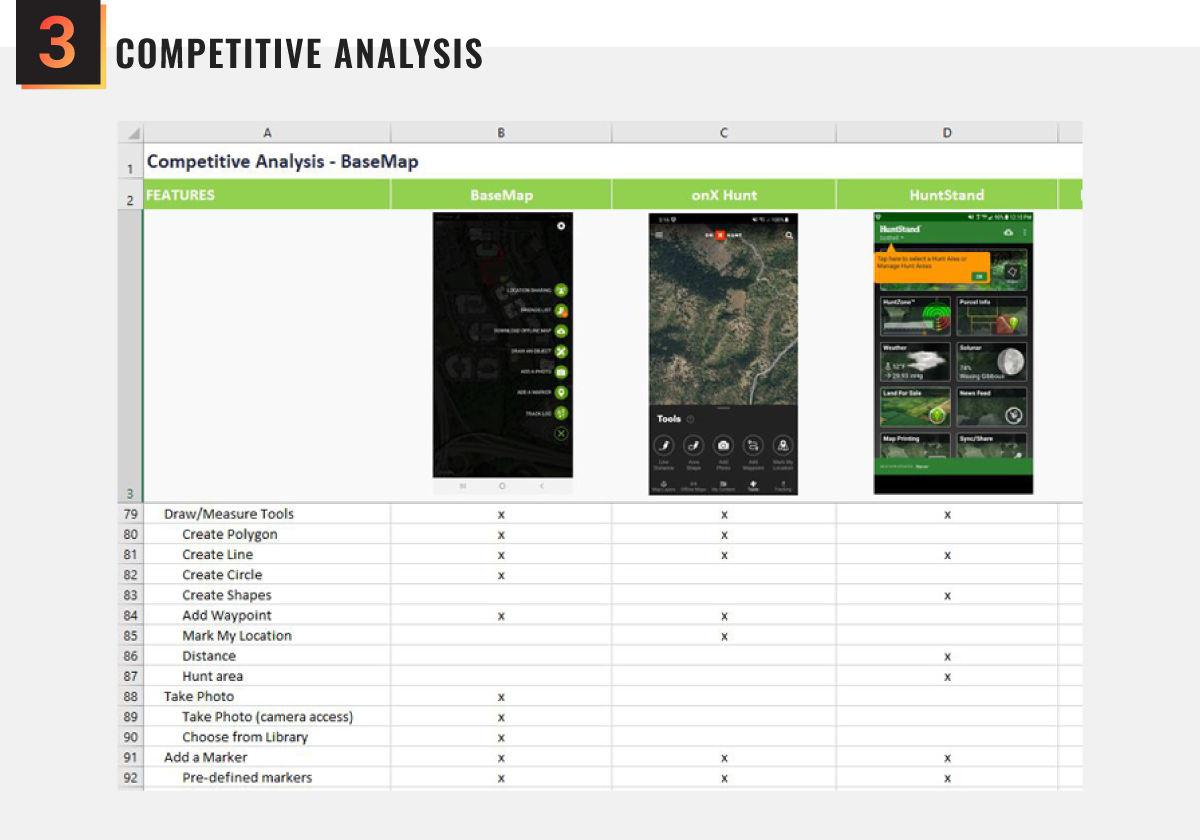Click Select All corner of spreadsheet
1200x840 pixels.
click(130, 133)
